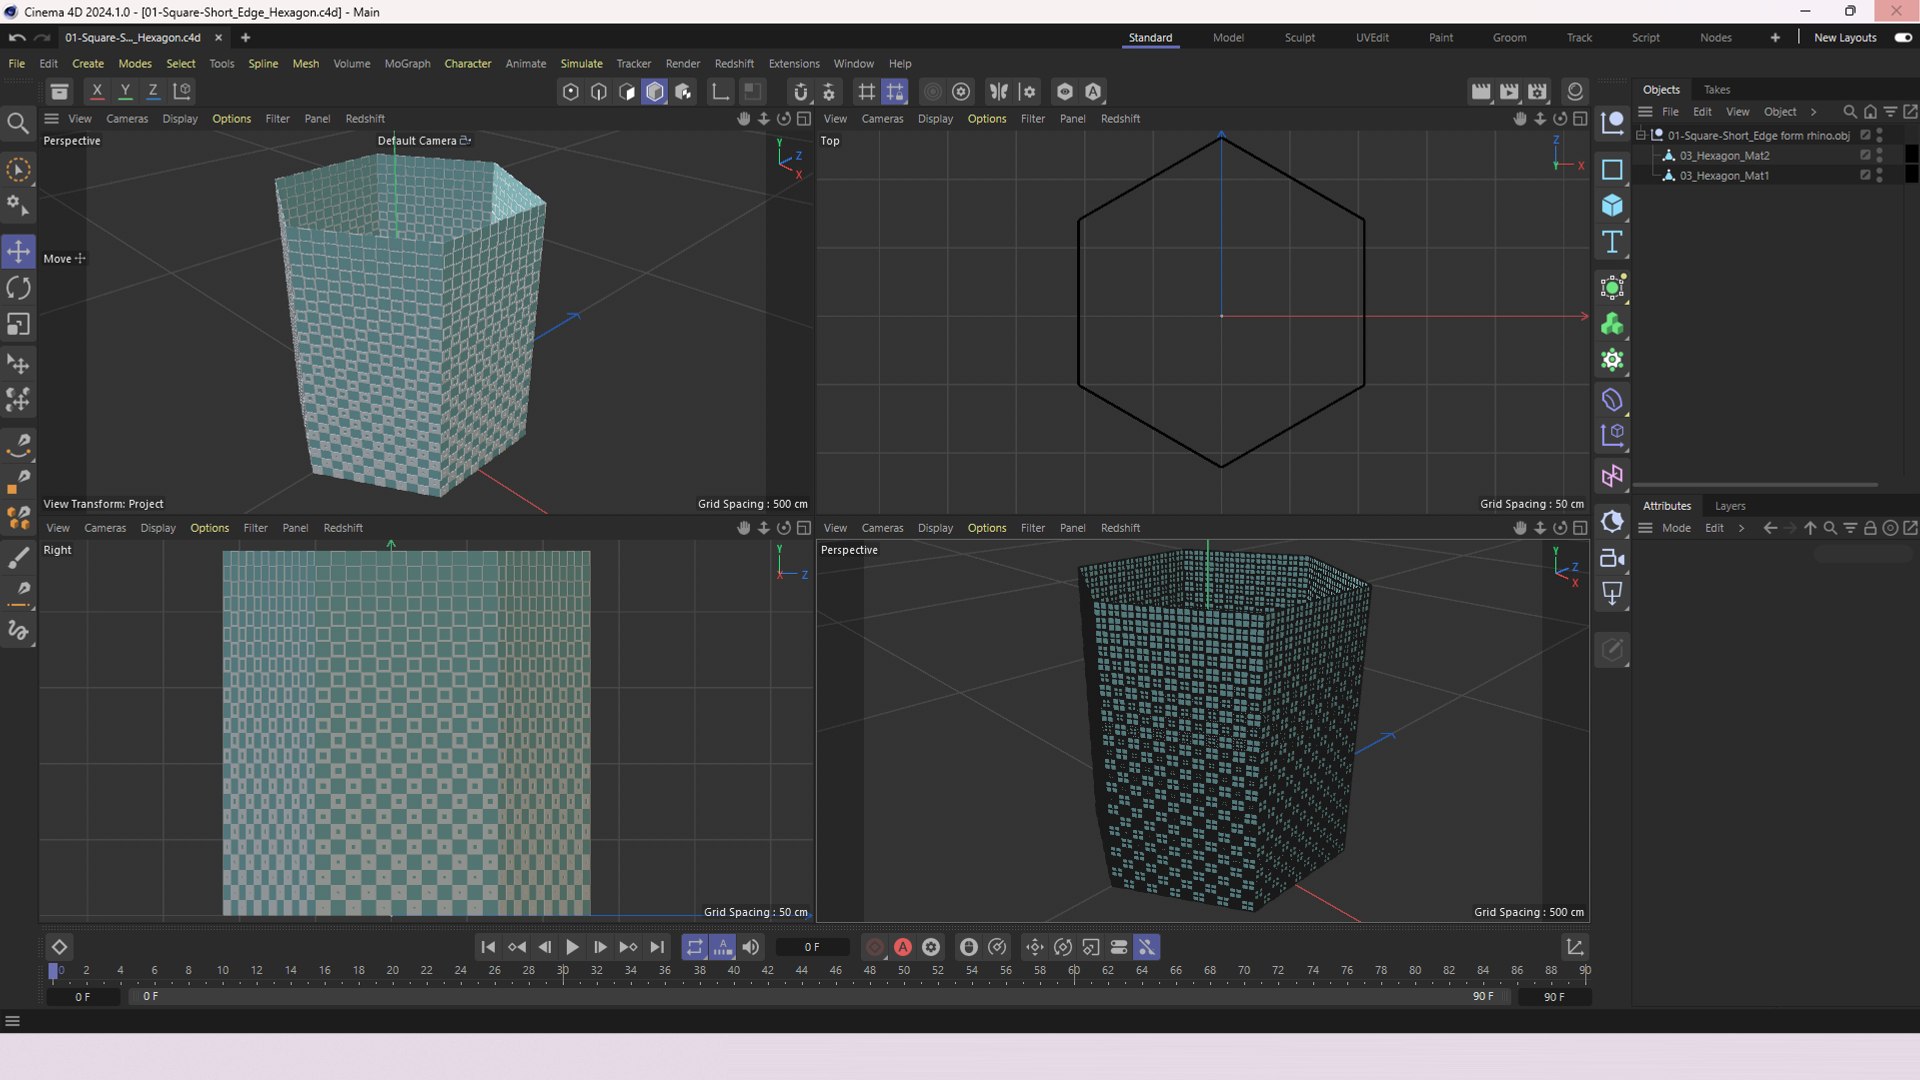This screenshot has width=1920, height=1080.
Task: Open the MoGraph menu
Action: pyautogui.click(x=407, y=64)
